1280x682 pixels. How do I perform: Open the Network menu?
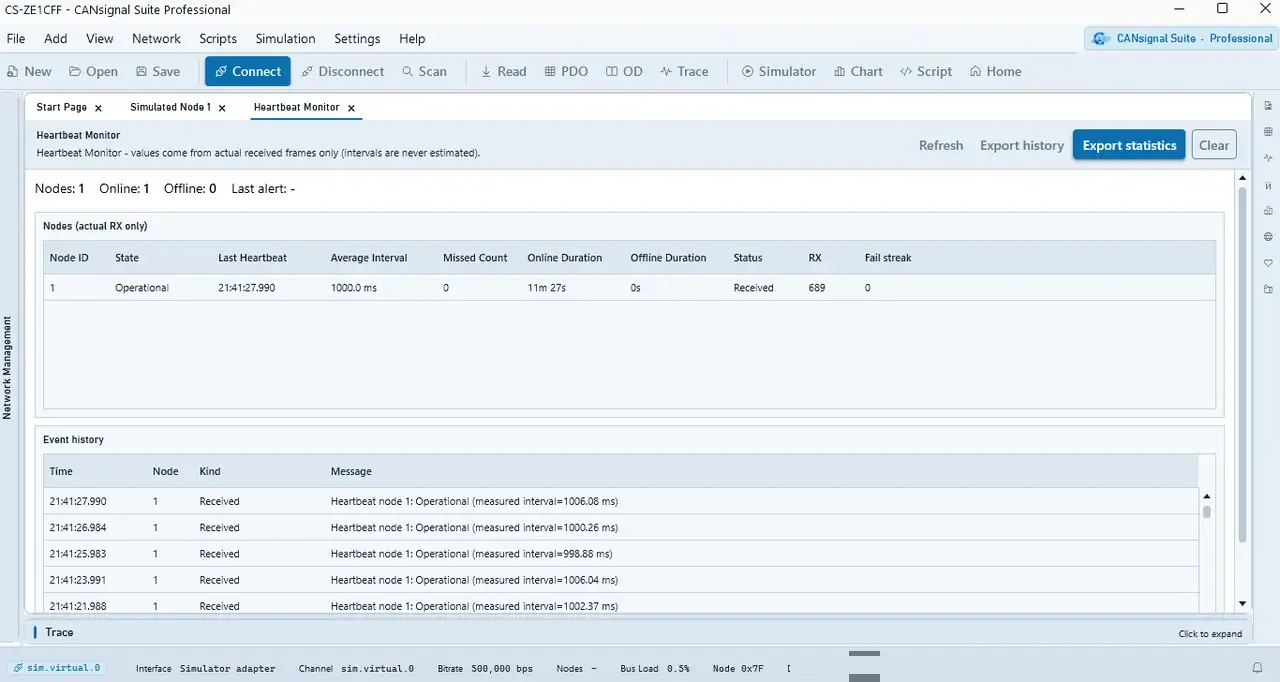(x=156, y=39)
